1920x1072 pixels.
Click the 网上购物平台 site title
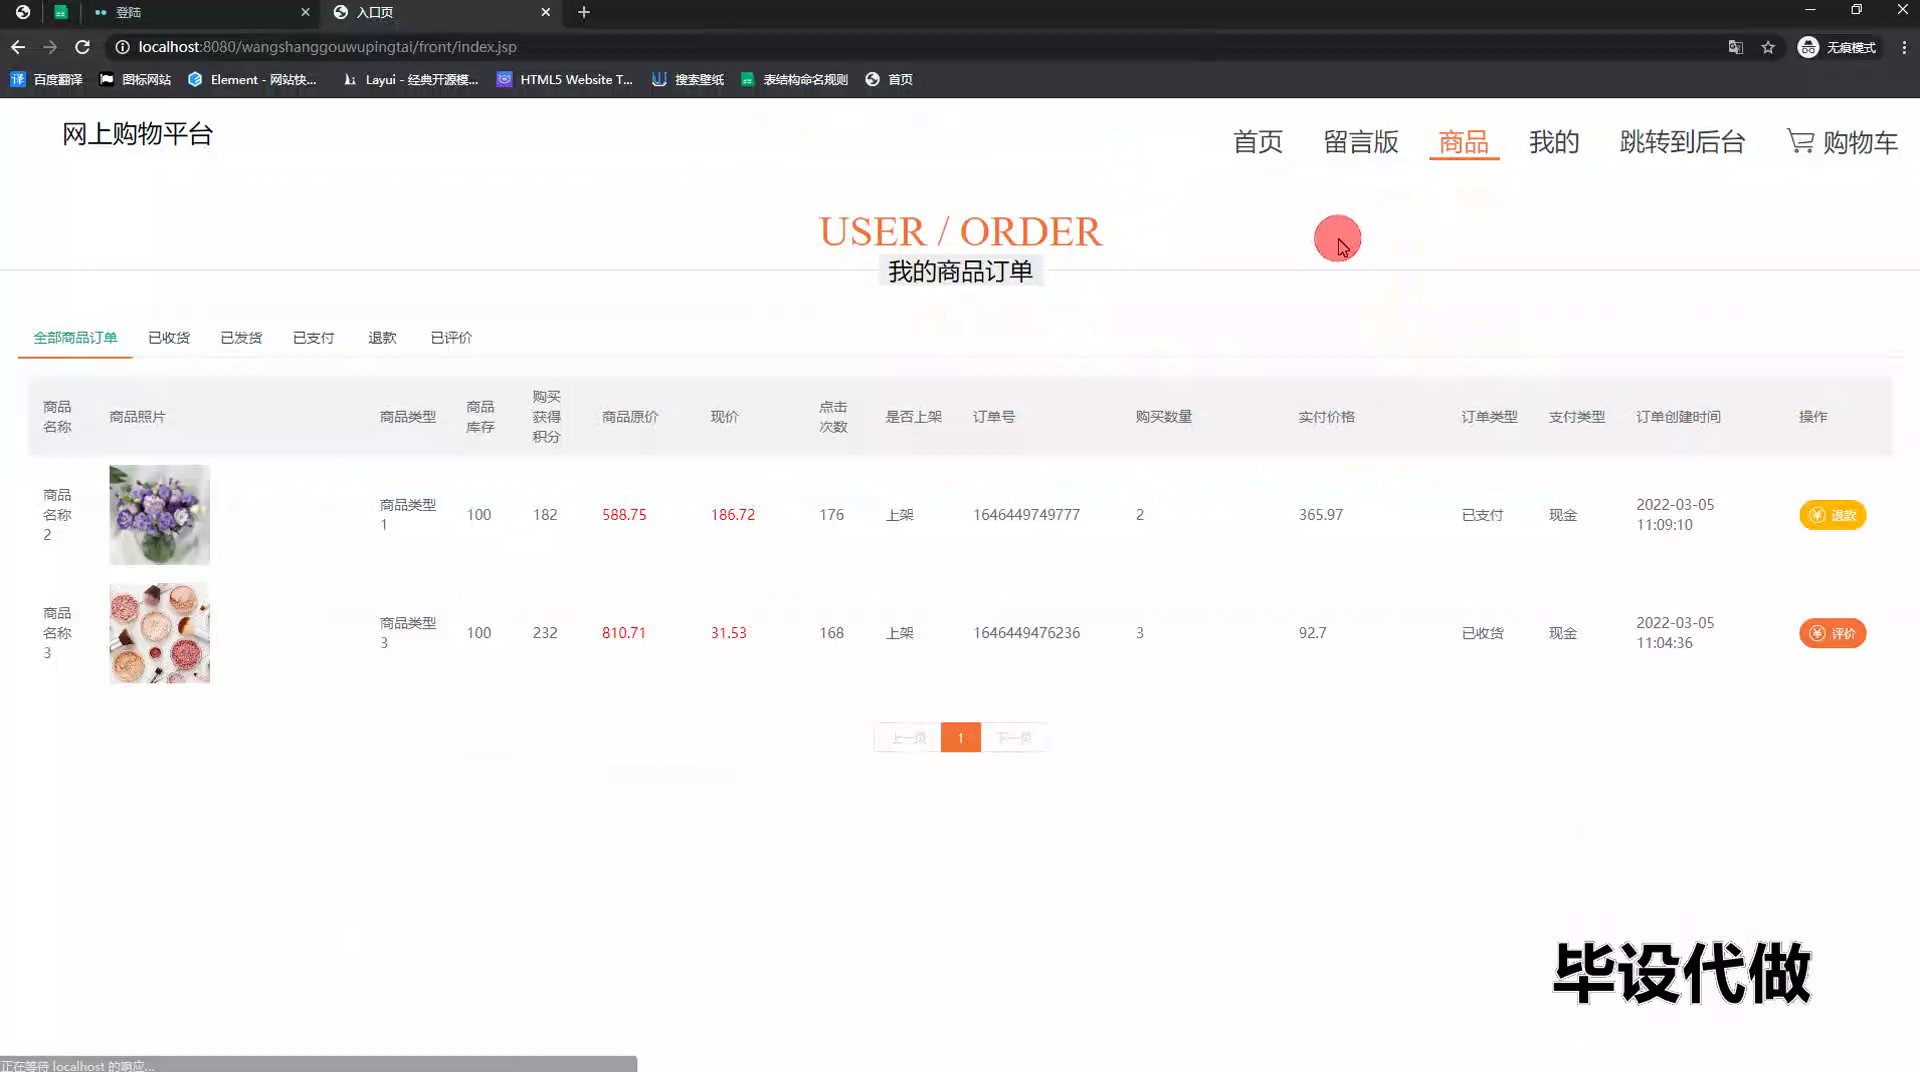click(137, 134)
